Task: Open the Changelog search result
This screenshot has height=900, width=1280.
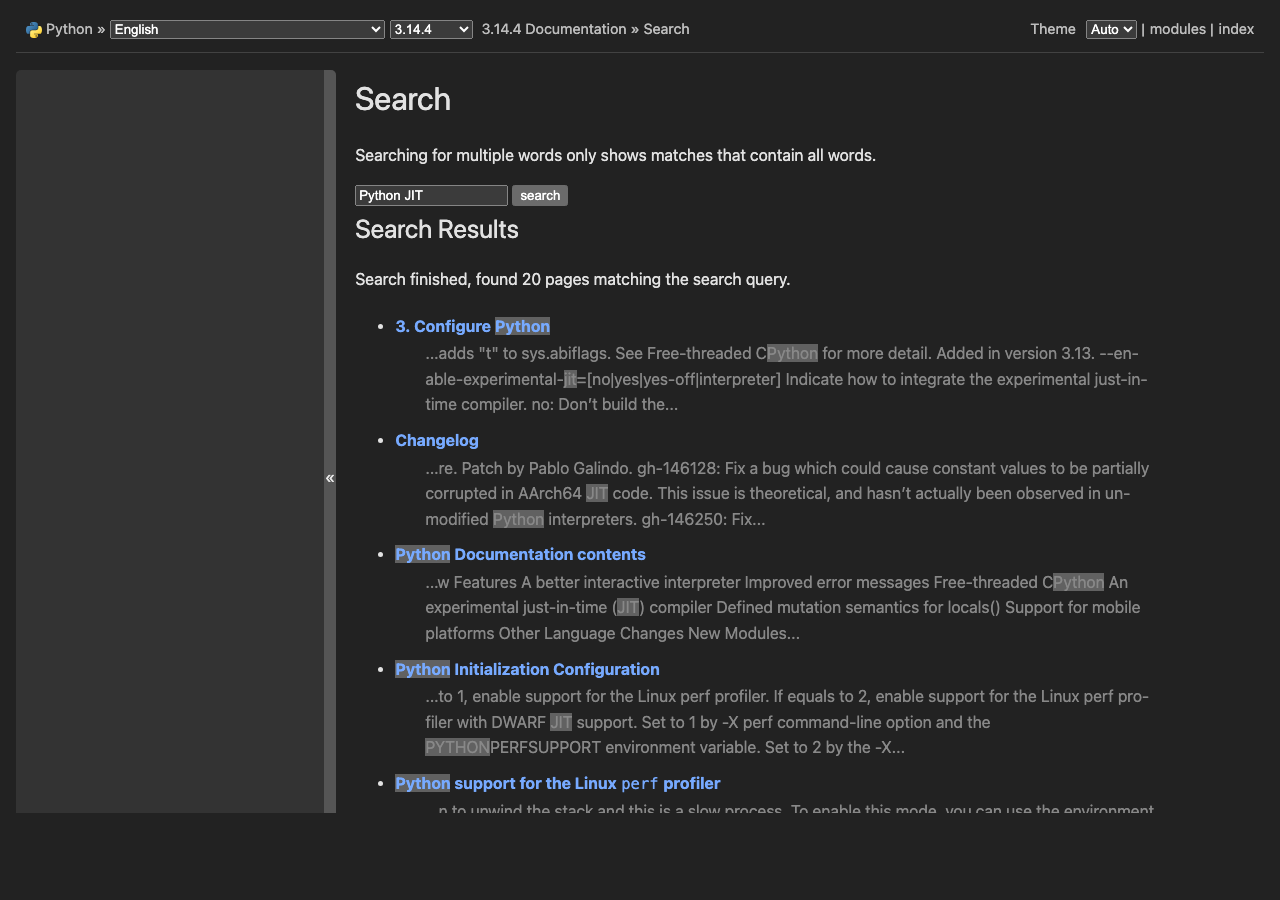Action: [437, 440]
